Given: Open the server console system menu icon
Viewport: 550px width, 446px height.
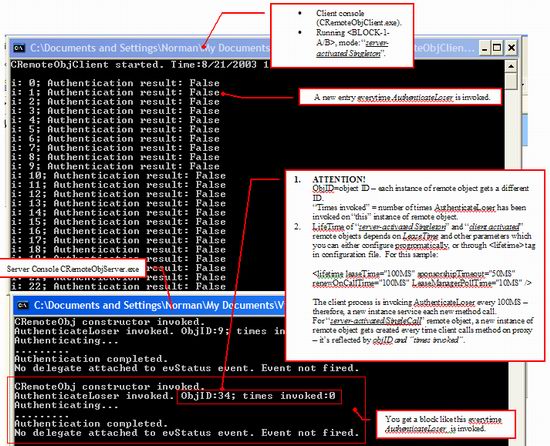Looking at the screenshot, I should click(x=23, y=305).
